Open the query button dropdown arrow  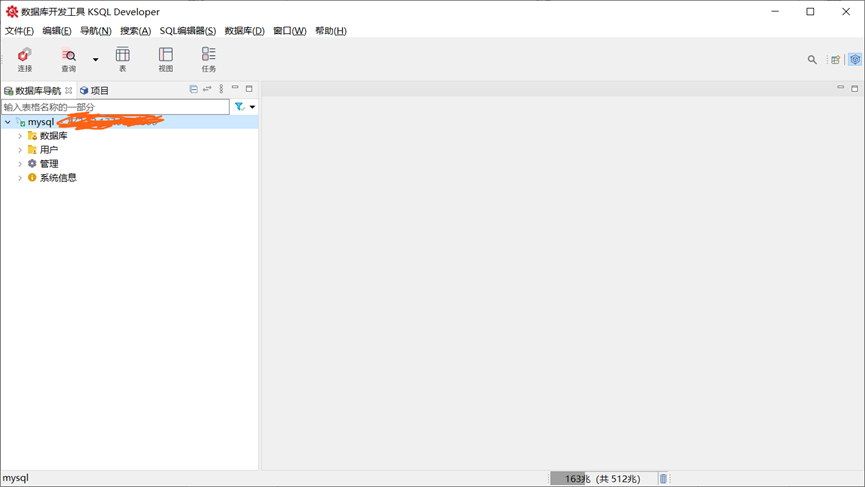point(96,60)
